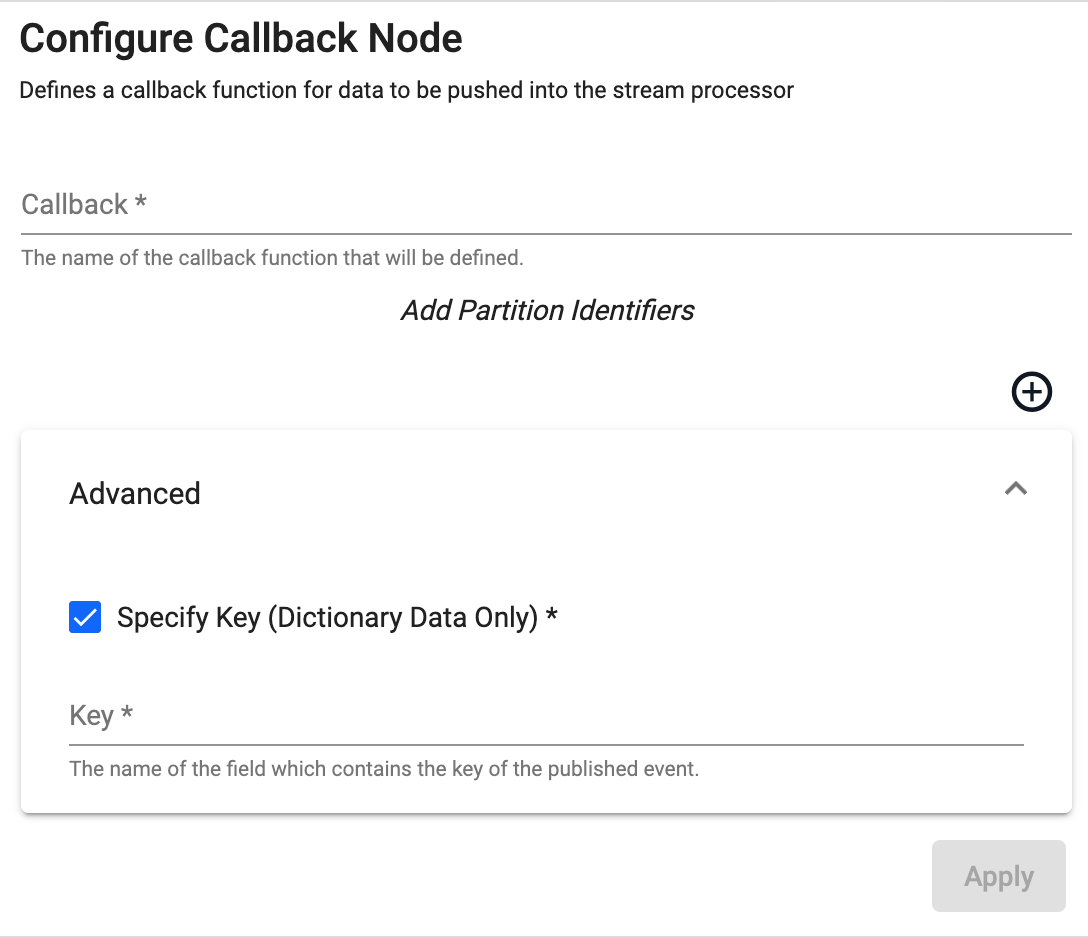
Task: Collapse the Advanced section using the chevron
Action: pos(1016,489)
